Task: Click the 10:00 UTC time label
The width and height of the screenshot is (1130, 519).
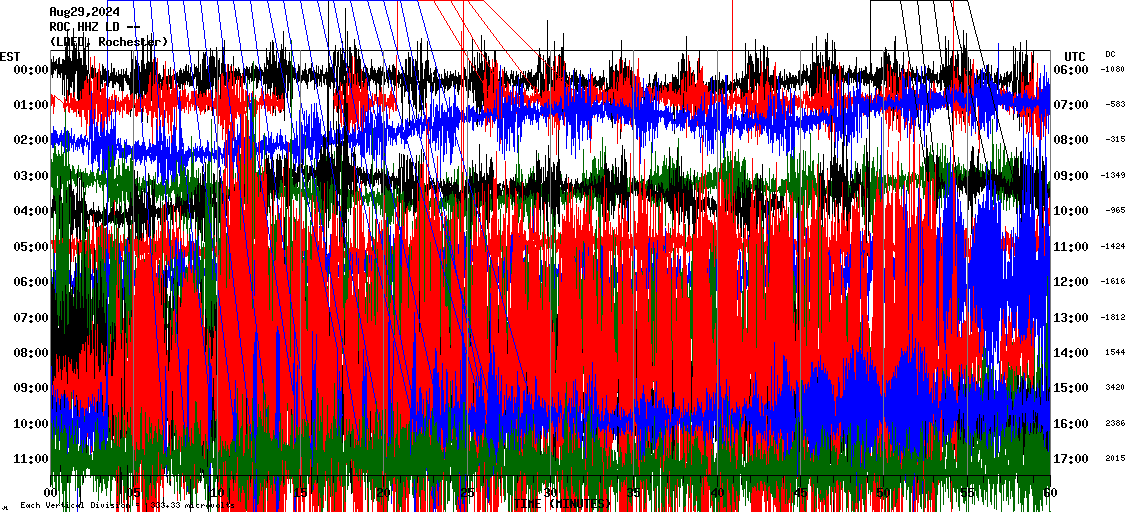Action: coord(1072,211)
